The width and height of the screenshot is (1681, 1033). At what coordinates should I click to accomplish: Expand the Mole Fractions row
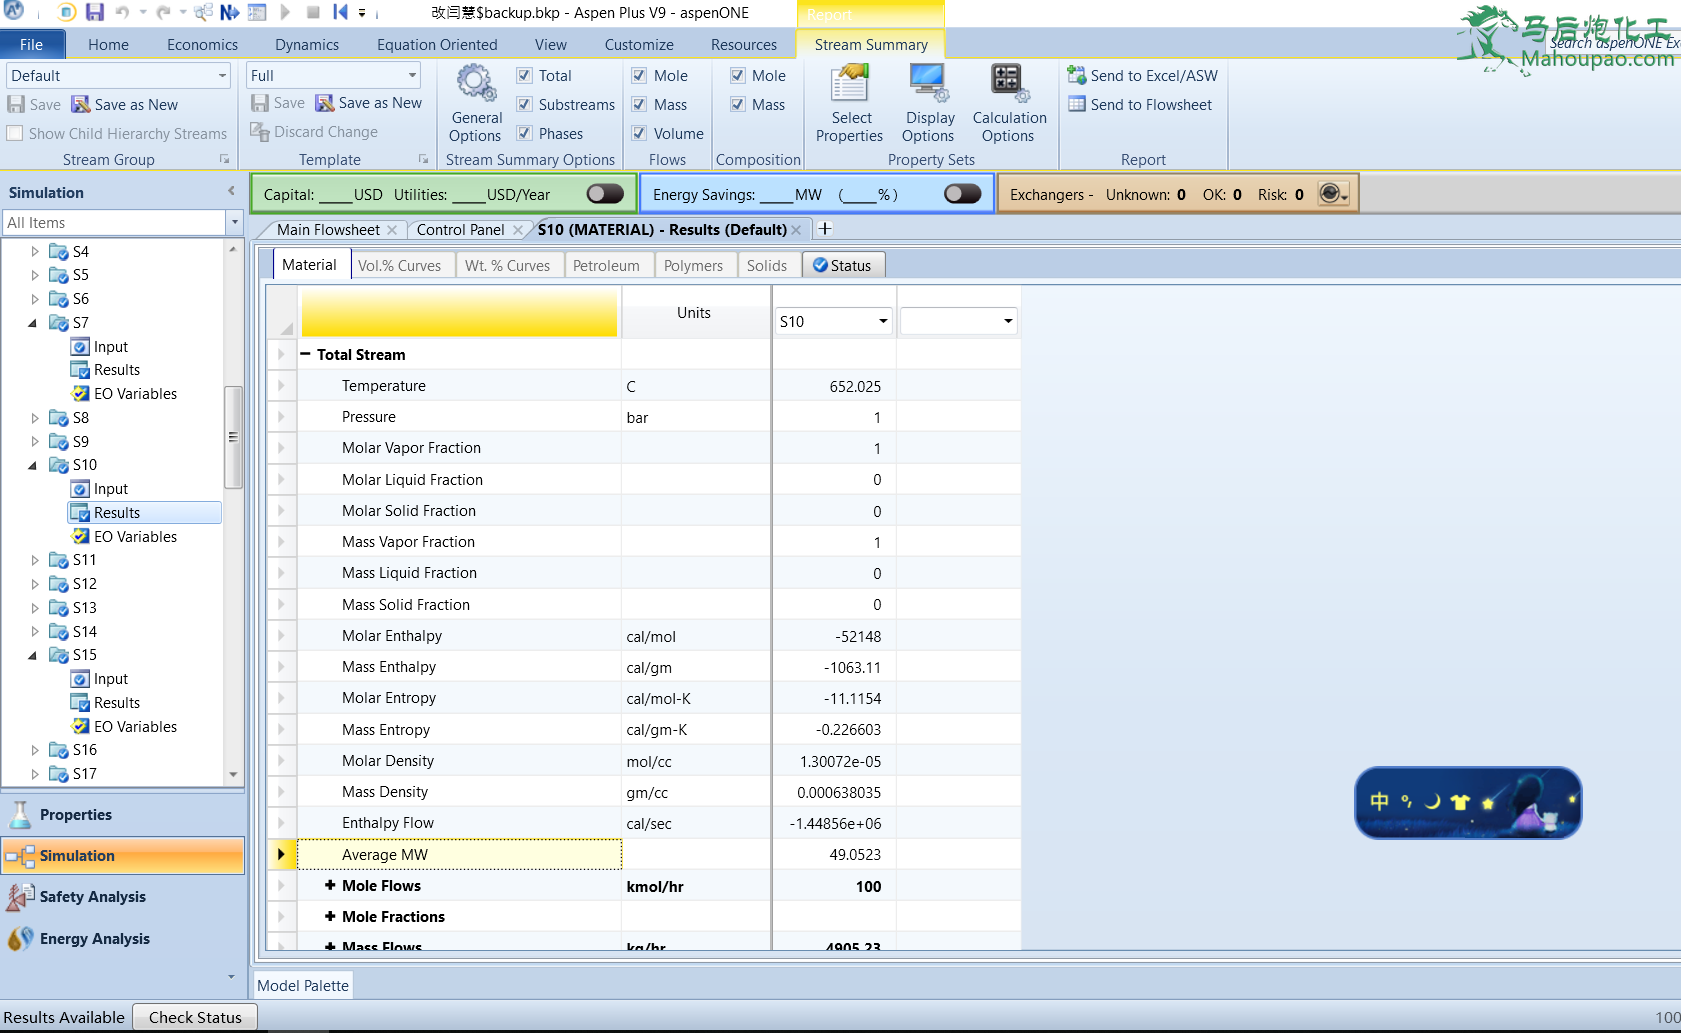[x=330, y=917]
